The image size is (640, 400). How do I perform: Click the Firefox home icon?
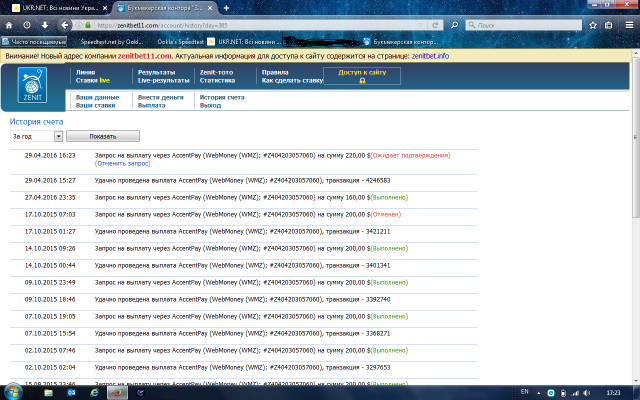(9, 25)
